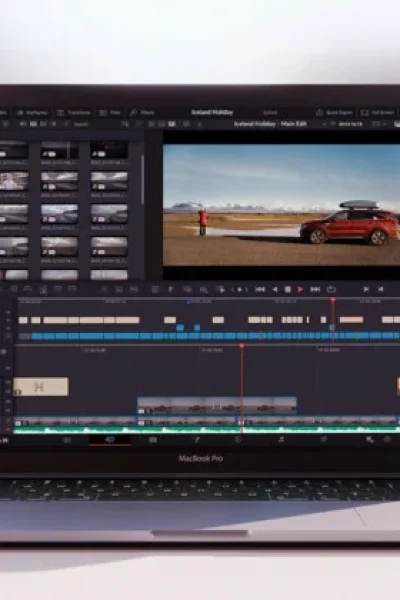Start playback with the red Play button
Screen dimensions: 400x600
click(x=300, y=289)
